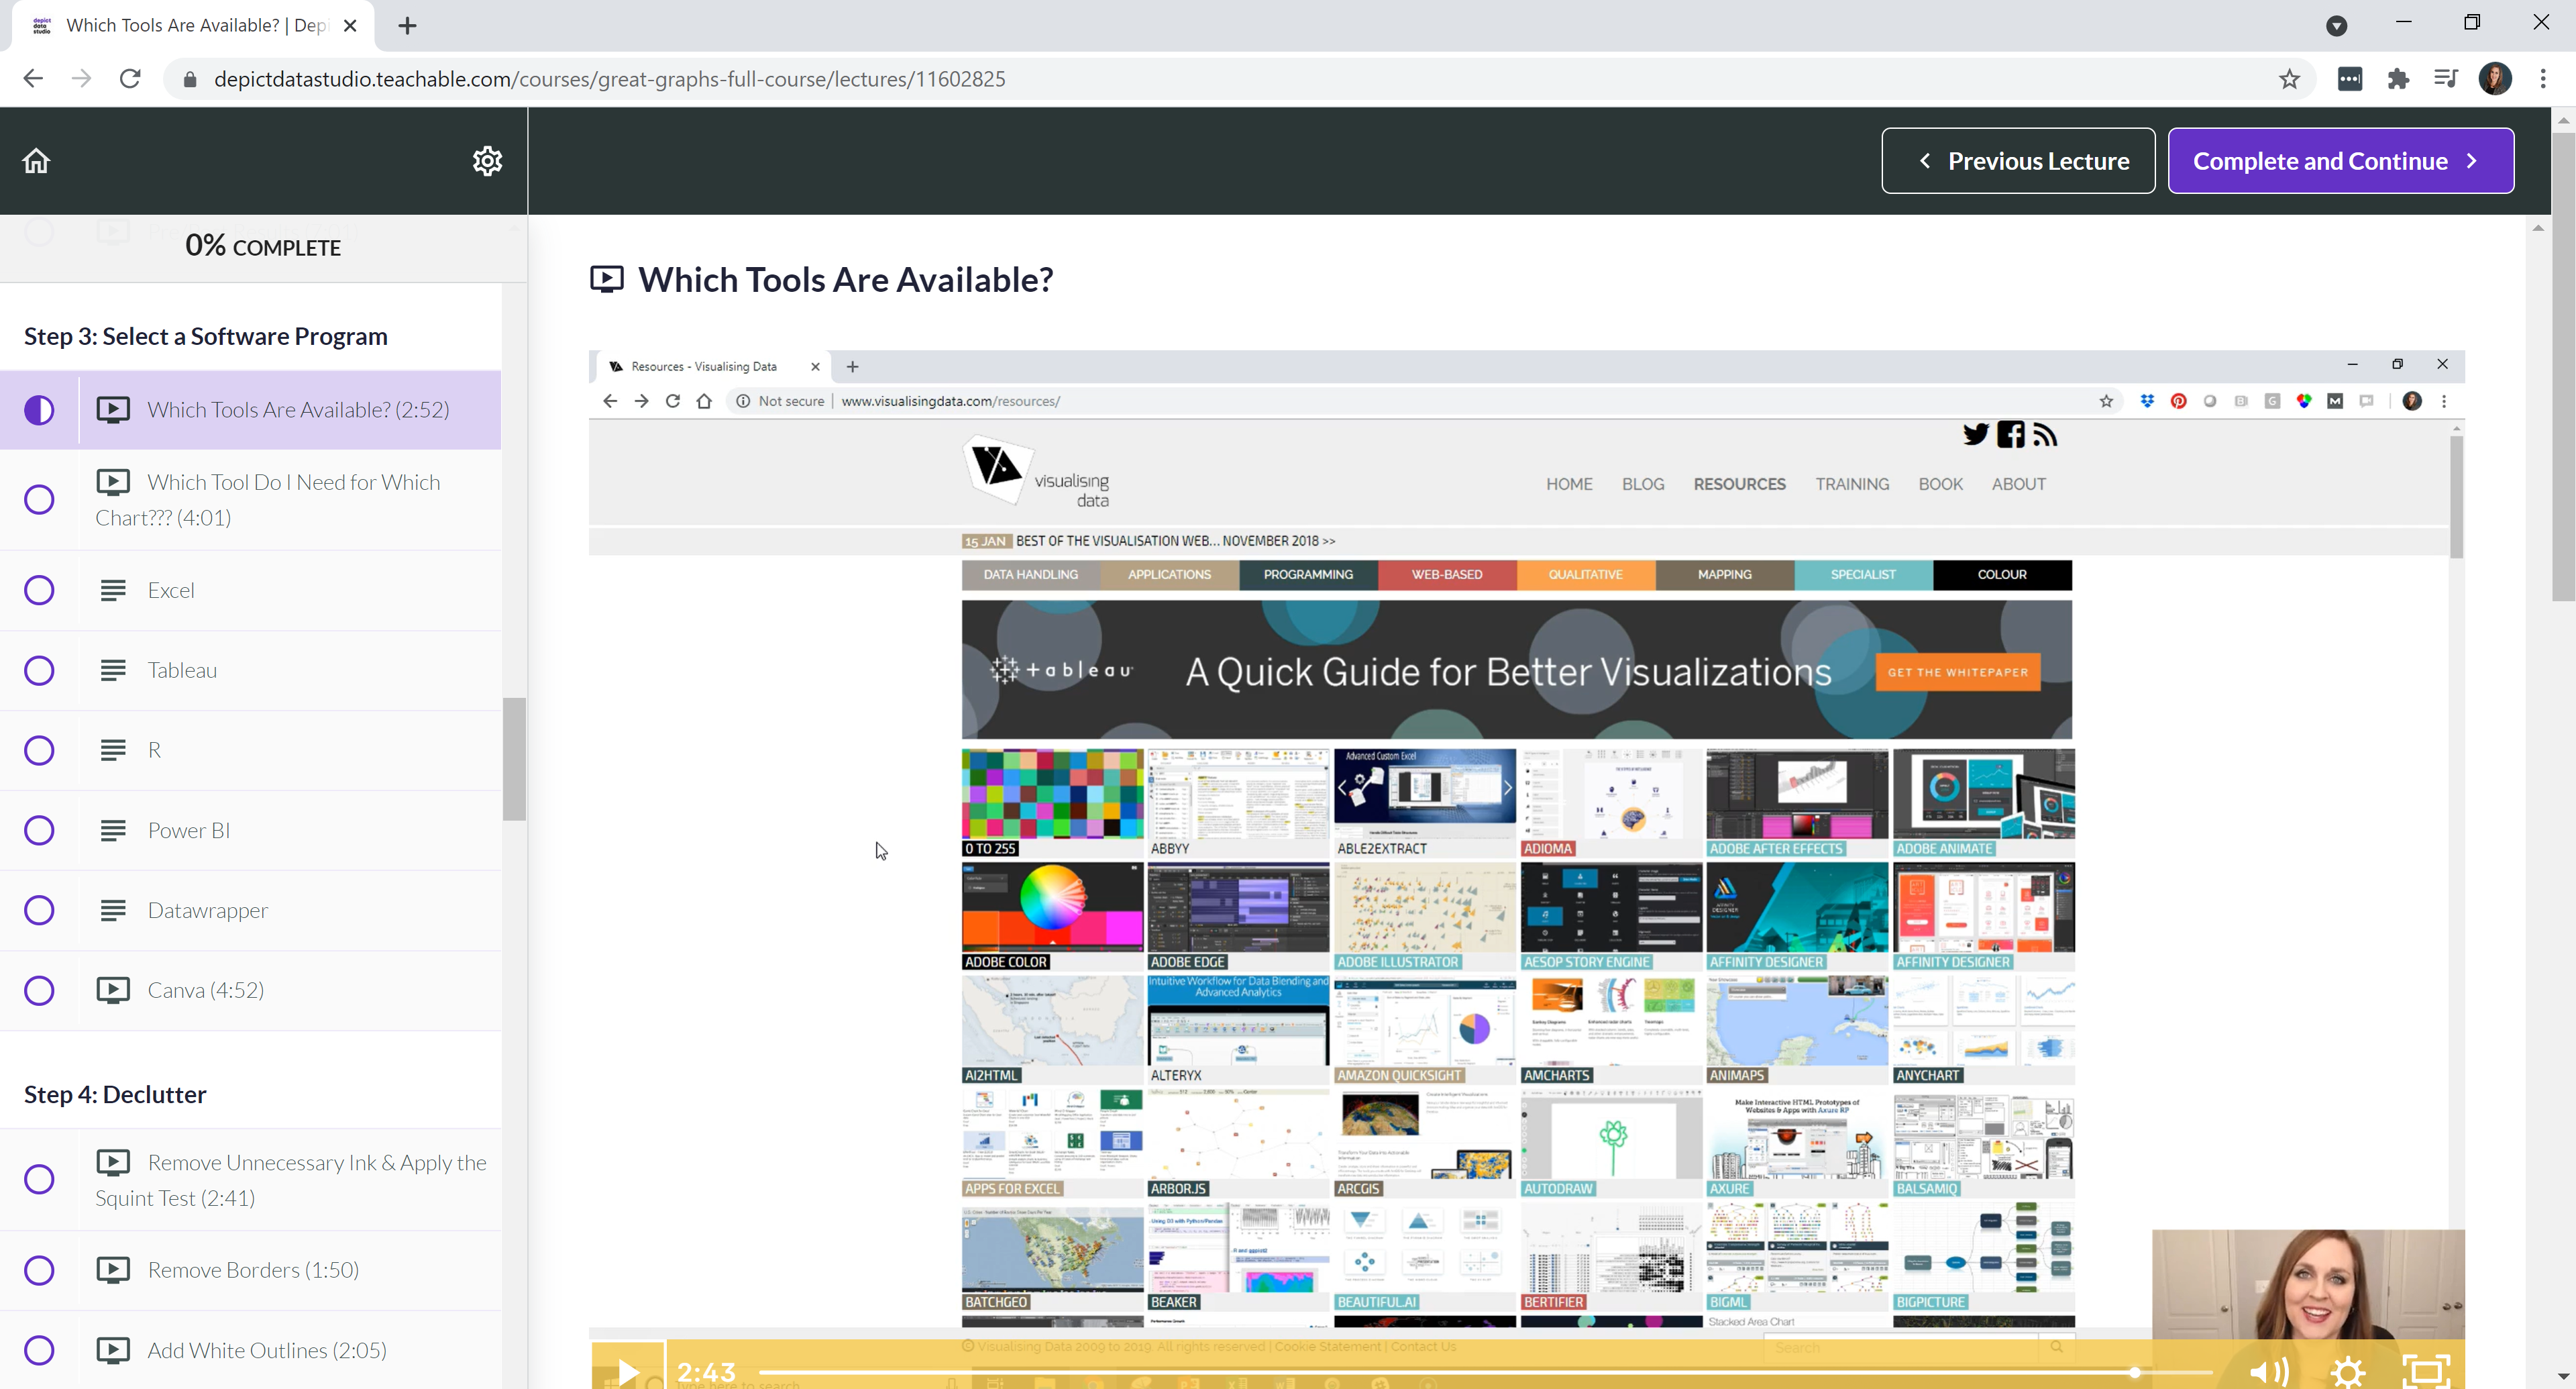Click the text icon beside Excel lecture
This screenshot has height=1389, width=2576.
point(113,591)
